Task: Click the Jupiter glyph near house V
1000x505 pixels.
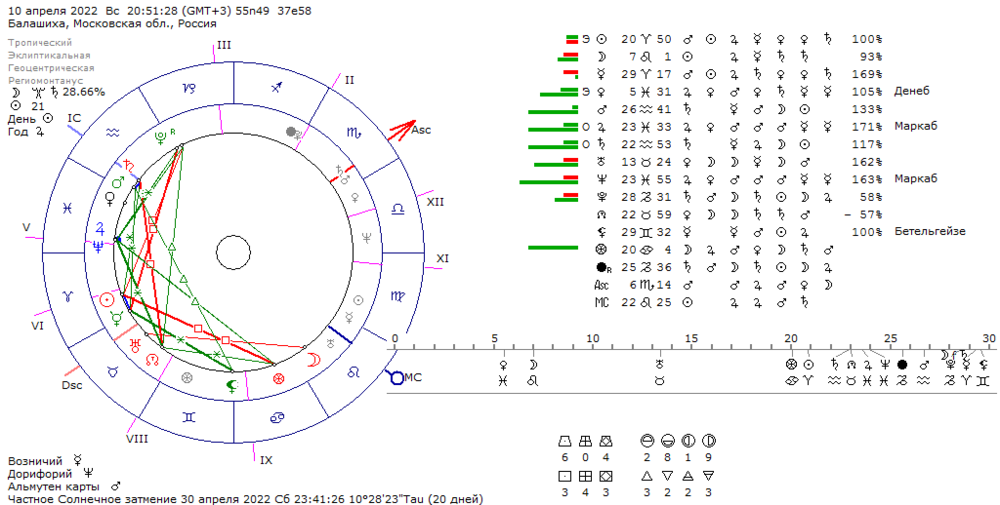Action: [99, 228]
